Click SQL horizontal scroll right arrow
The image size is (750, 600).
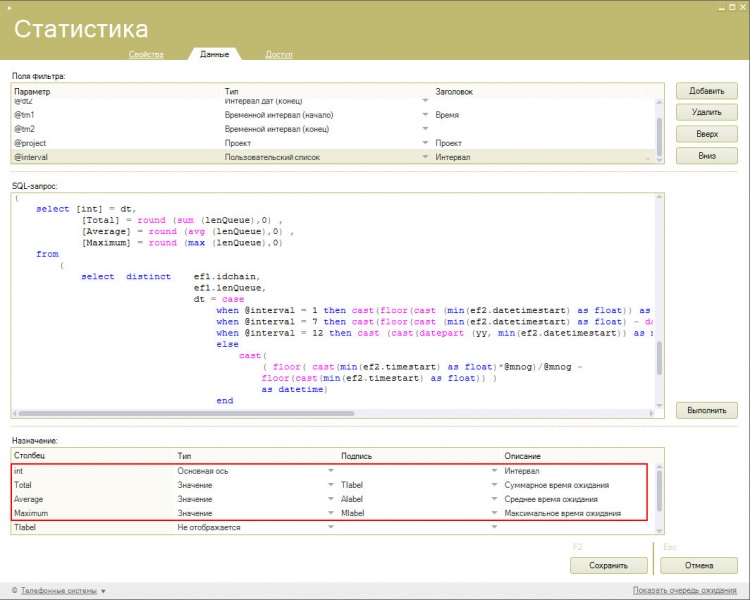[x=651, y=413]
